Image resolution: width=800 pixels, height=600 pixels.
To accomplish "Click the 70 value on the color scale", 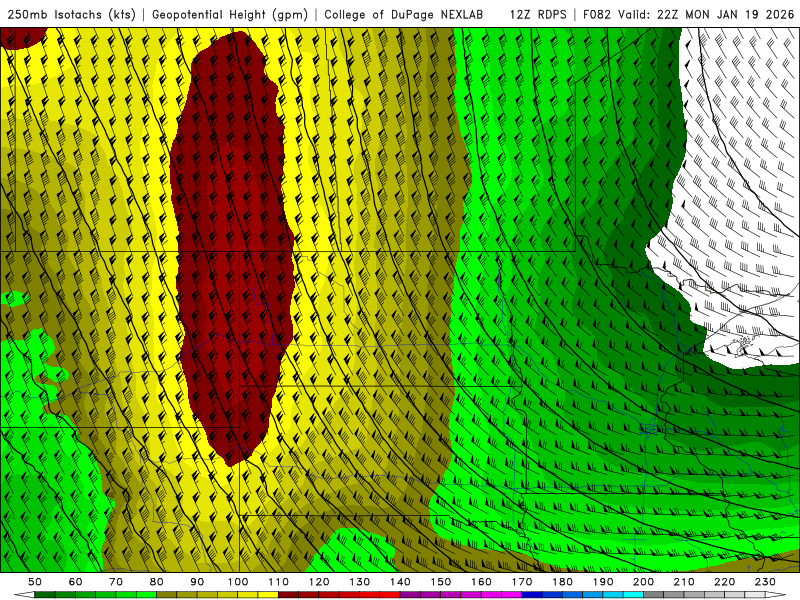I will click(x=116, y=582).
